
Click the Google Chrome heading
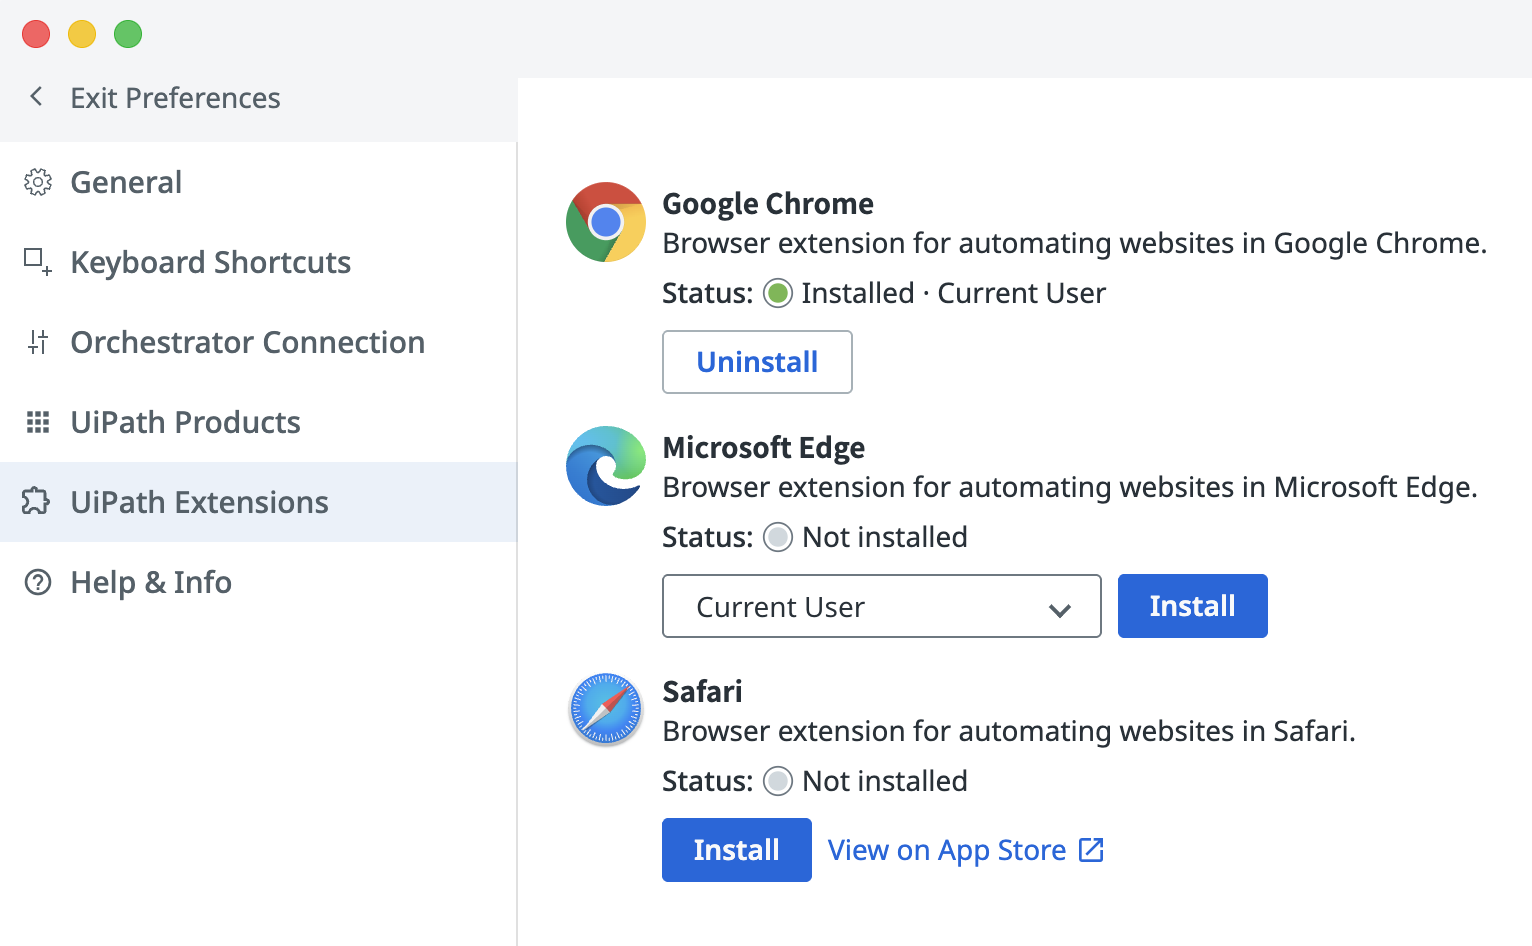[768, 204]
